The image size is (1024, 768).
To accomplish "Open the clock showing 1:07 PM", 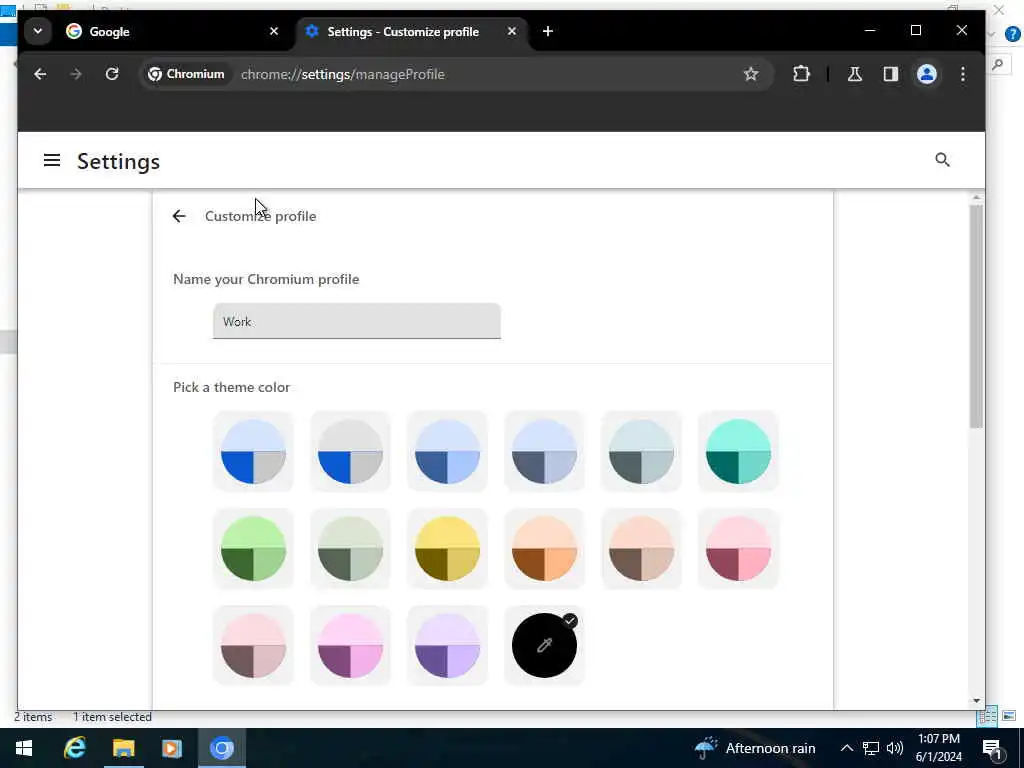I will (x=939, y=748).
